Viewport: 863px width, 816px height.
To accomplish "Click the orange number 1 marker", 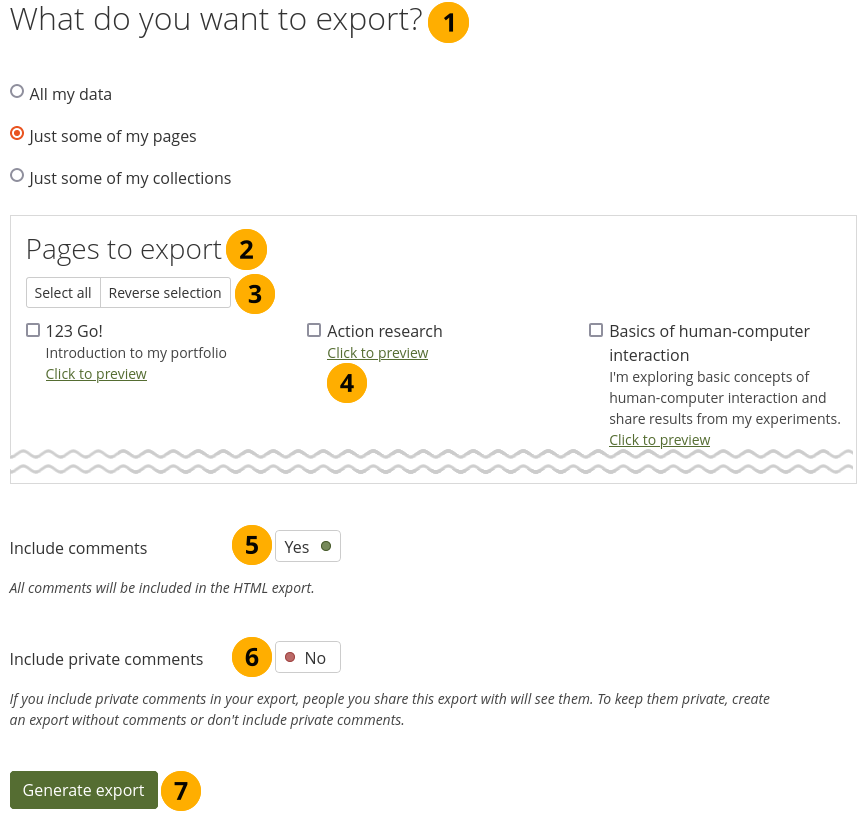I will 449,22.
